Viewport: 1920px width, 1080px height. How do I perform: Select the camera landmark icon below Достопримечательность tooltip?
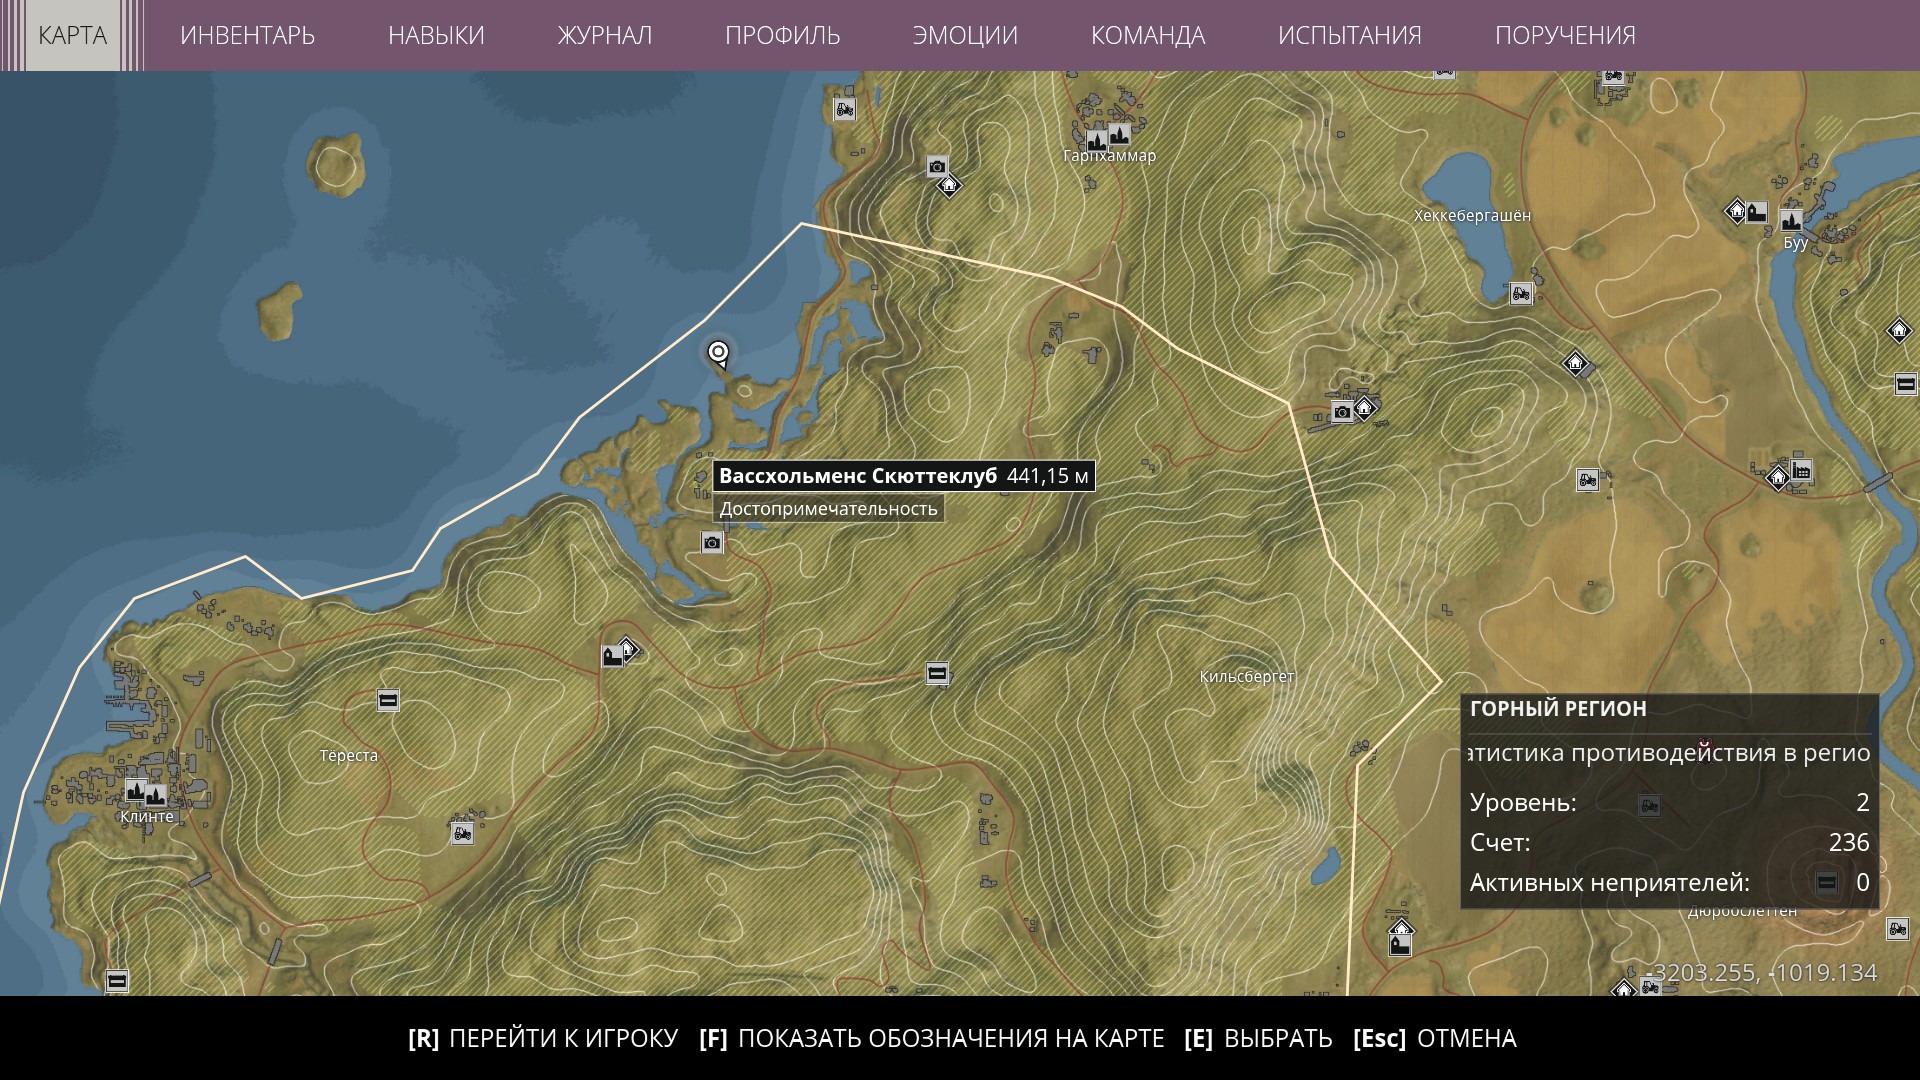[x=712, y=543]
